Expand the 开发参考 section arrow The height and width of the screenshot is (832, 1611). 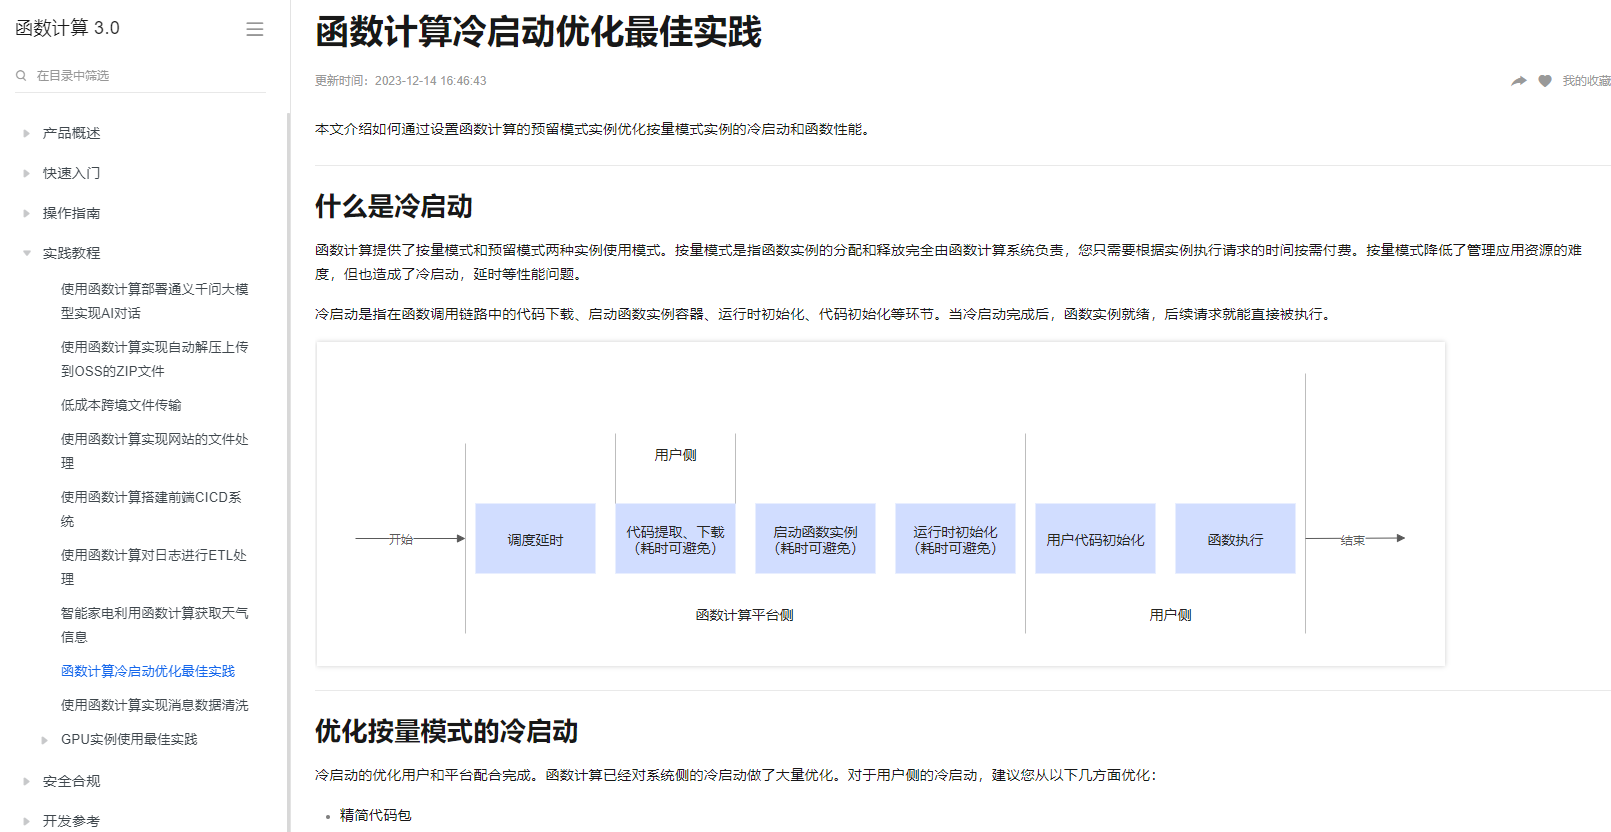click(26, 821)
